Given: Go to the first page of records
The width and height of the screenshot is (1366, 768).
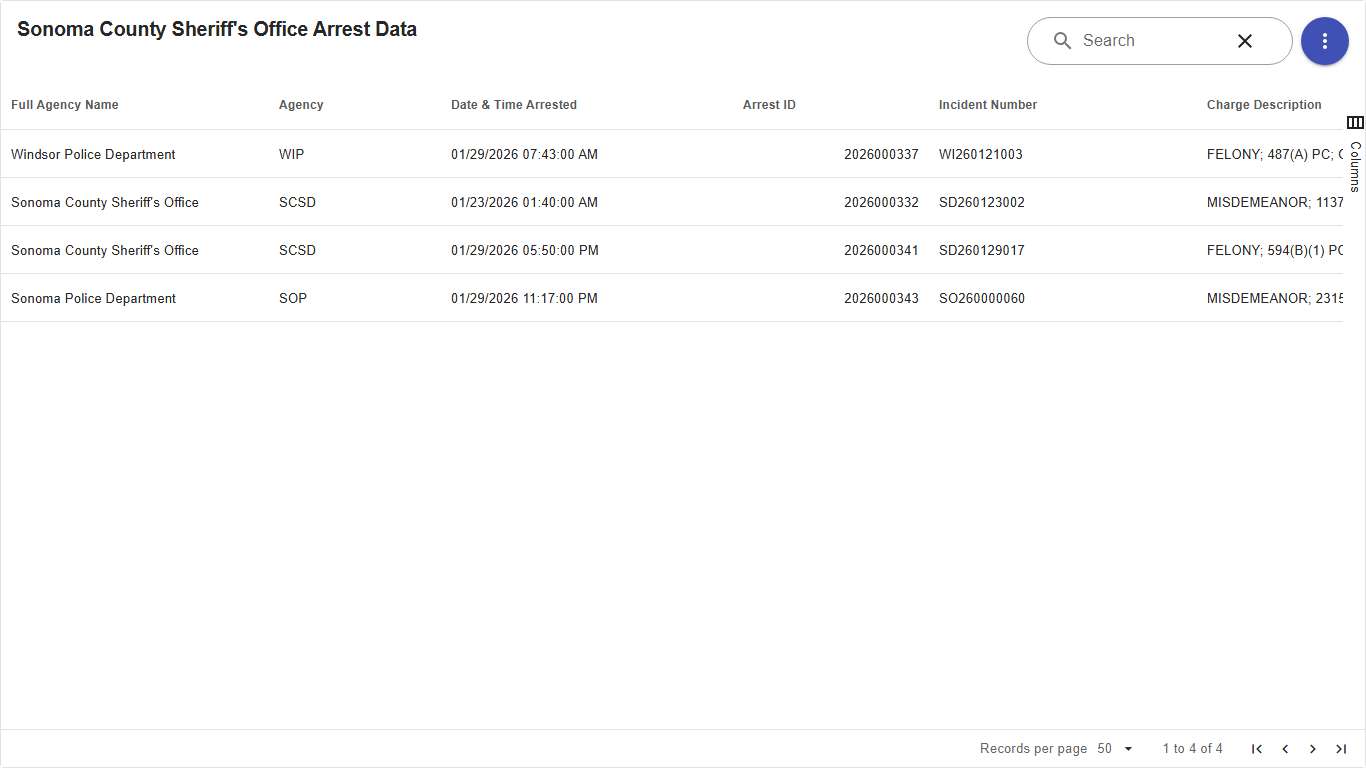Looking at the screenshot, I should pyautogui.click(x=1257, y=748).
